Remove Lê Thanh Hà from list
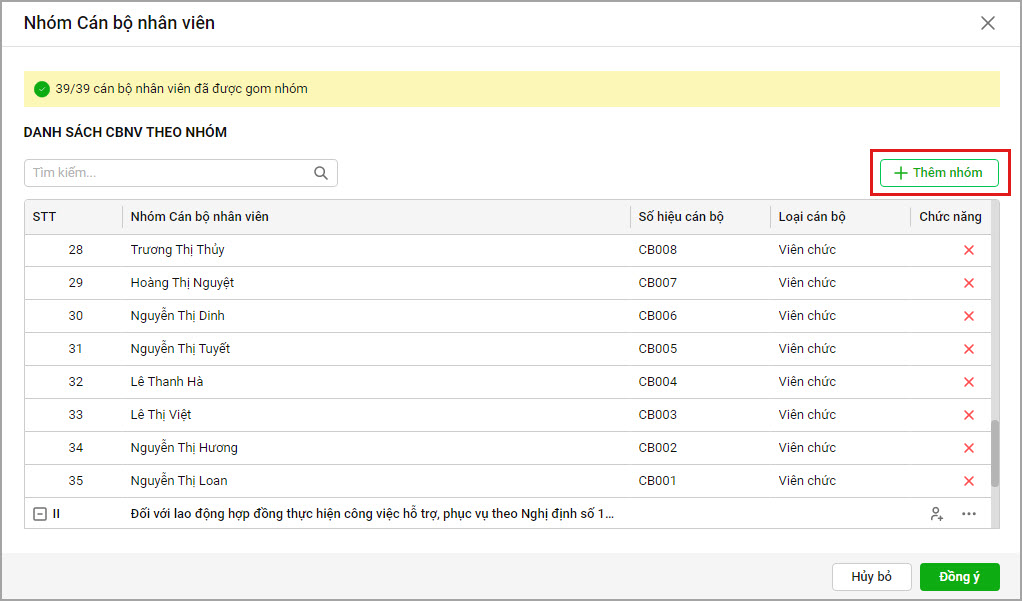Image resolution: width=1022 pixels, height=601 pixels. coord(968,382)
